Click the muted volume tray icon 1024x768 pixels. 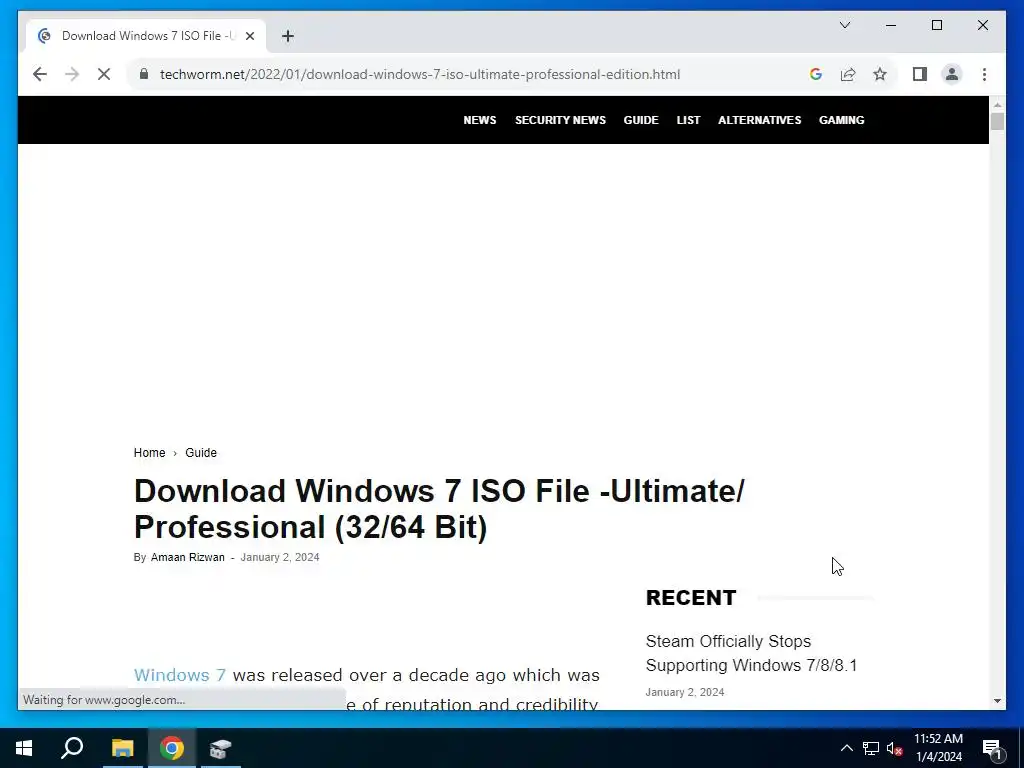point(895,748)
